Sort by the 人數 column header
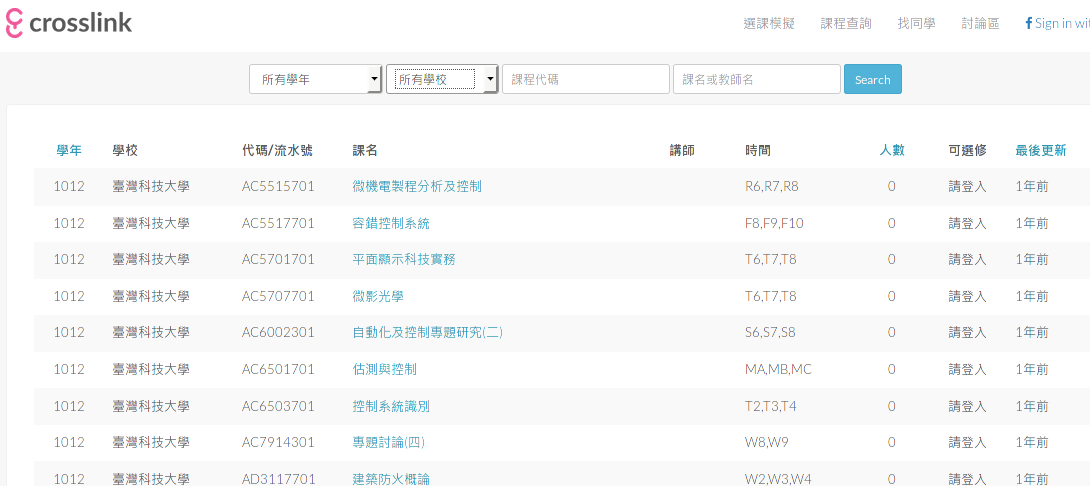1090x486 pixels. click(x=892, y=150)
